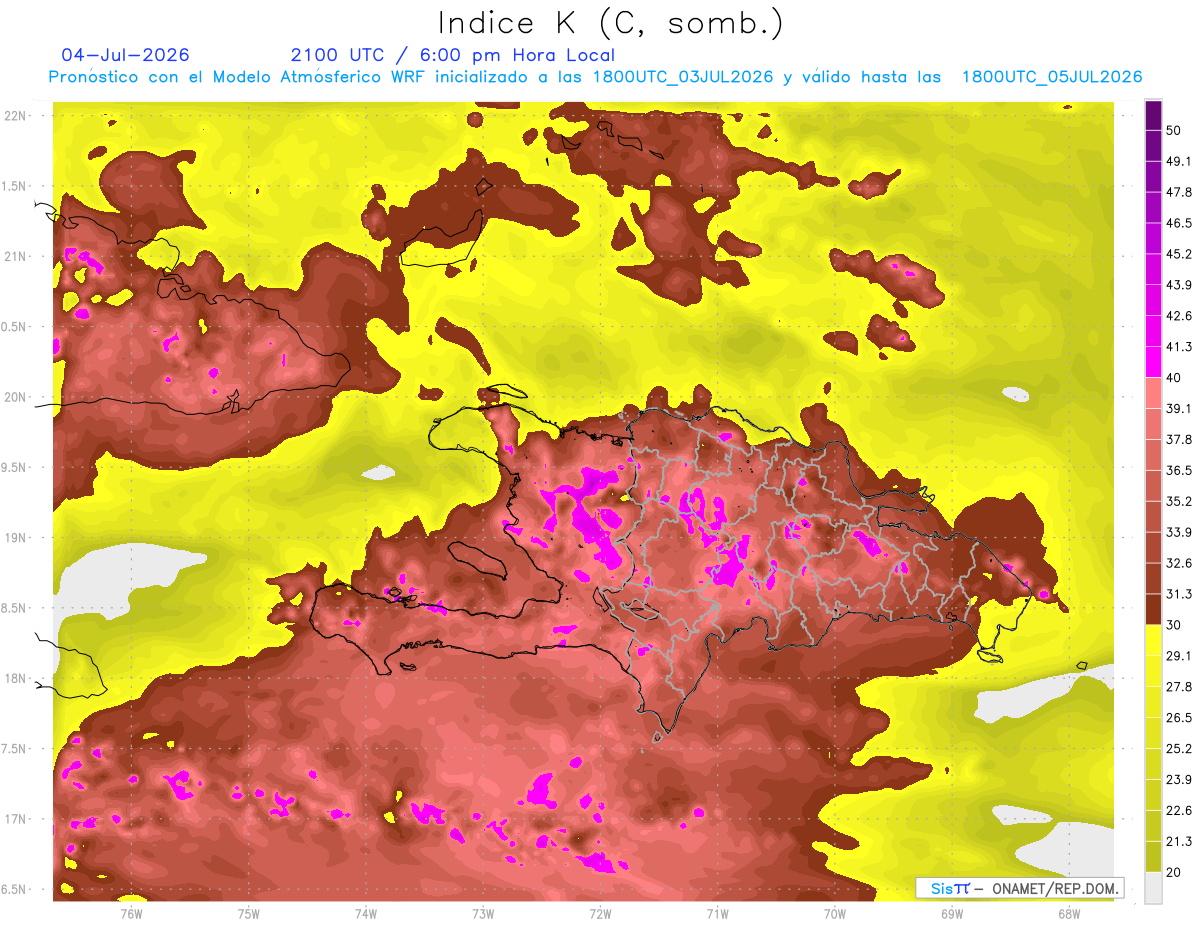Select the latitude label "17N"
This screenshot has width=1200, height=927.
pos(17,819)
